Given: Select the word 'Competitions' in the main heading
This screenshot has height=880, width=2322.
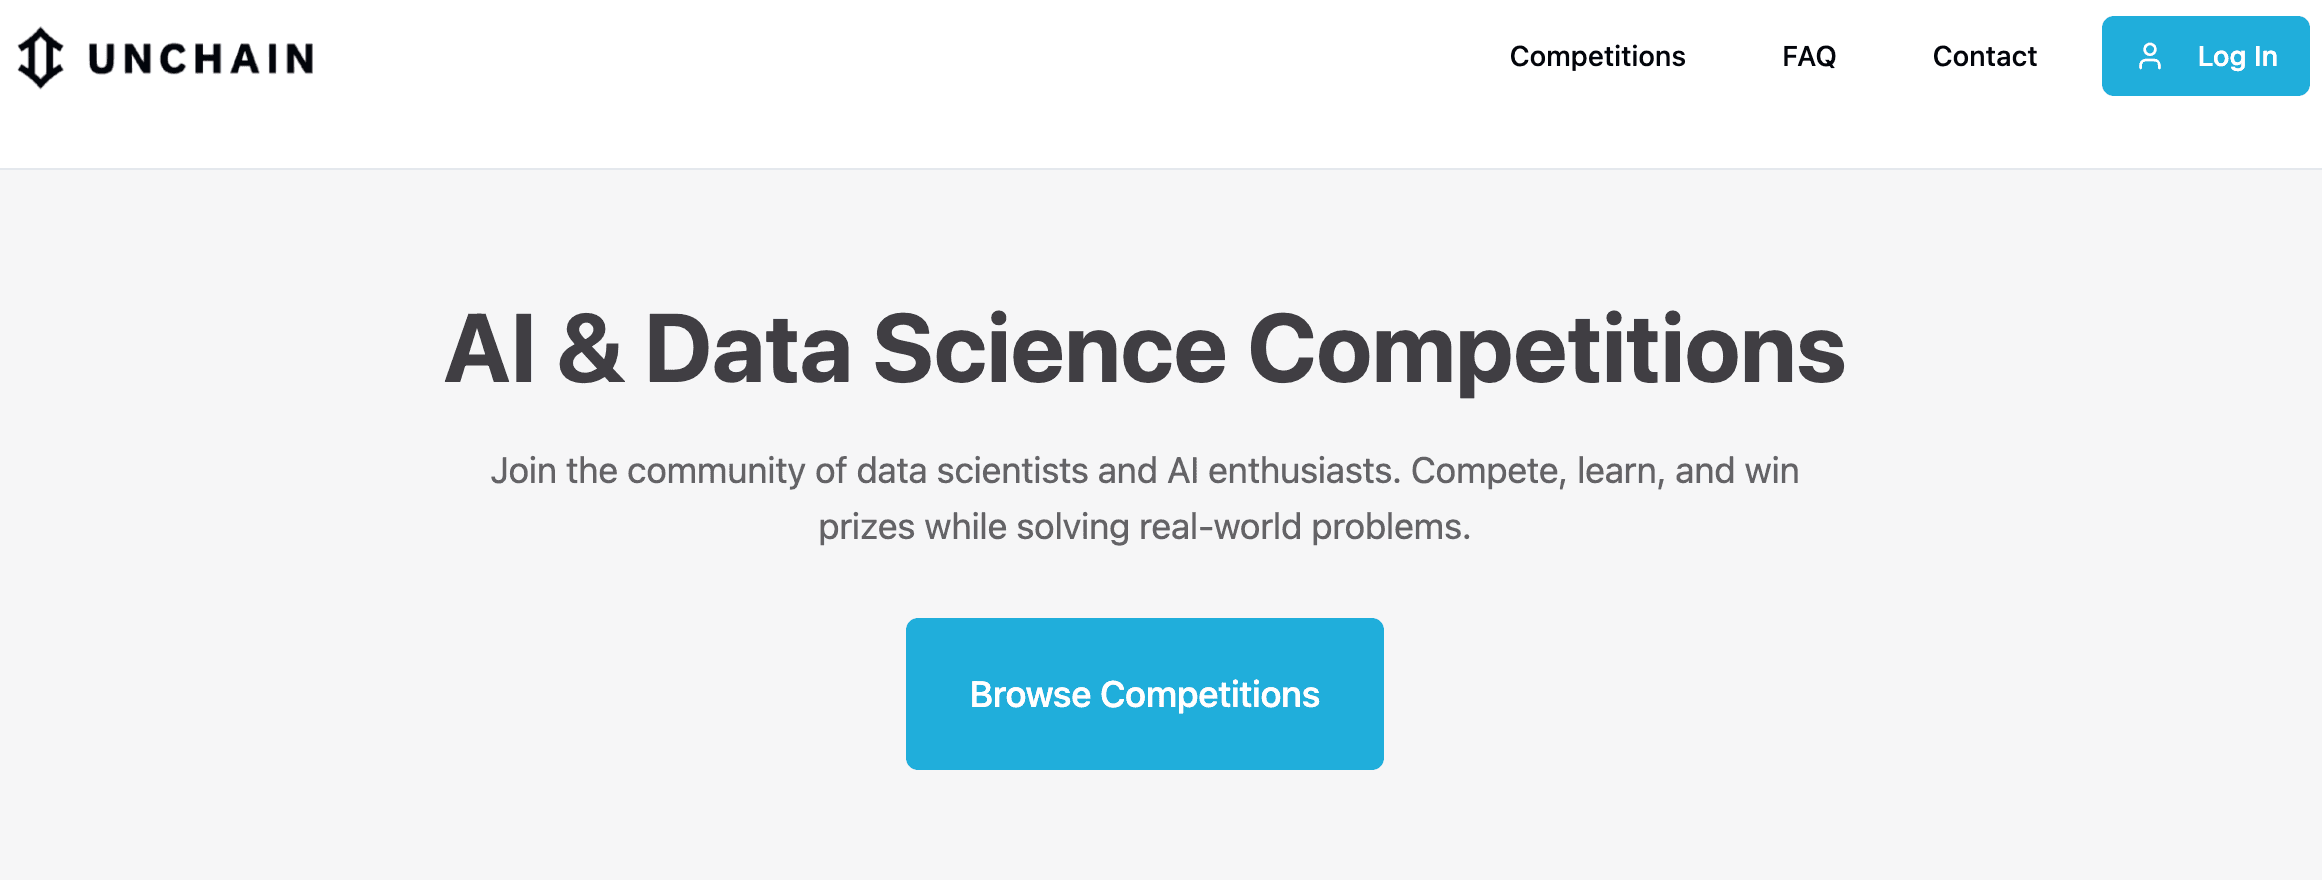Looking at the screenshot, I should (x=1546, y=349).
